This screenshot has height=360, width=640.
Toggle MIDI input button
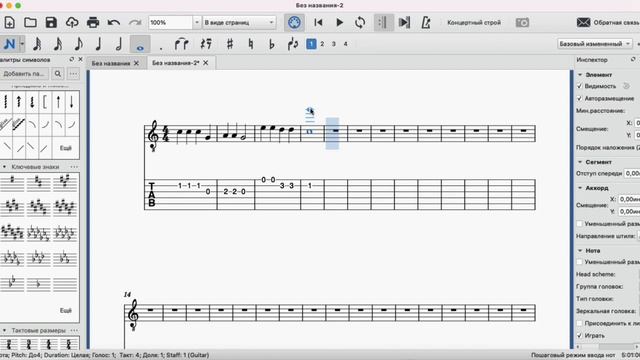click(294, 22)
